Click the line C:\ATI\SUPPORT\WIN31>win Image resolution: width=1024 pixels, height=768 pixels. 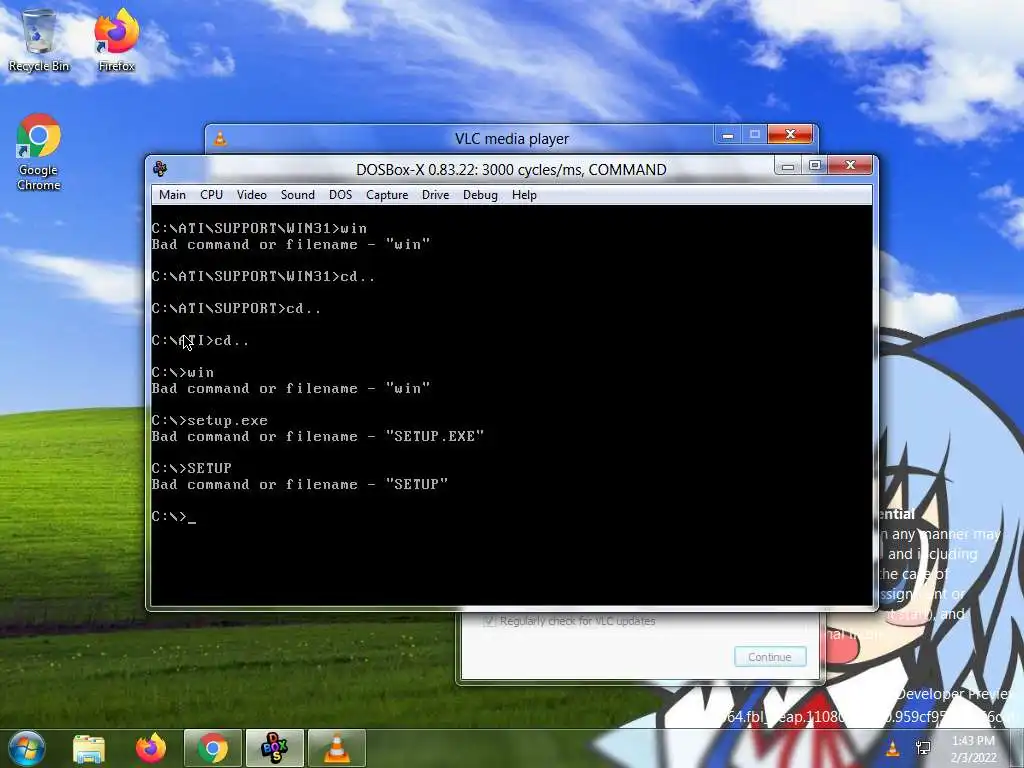click(x=259, y=229)
